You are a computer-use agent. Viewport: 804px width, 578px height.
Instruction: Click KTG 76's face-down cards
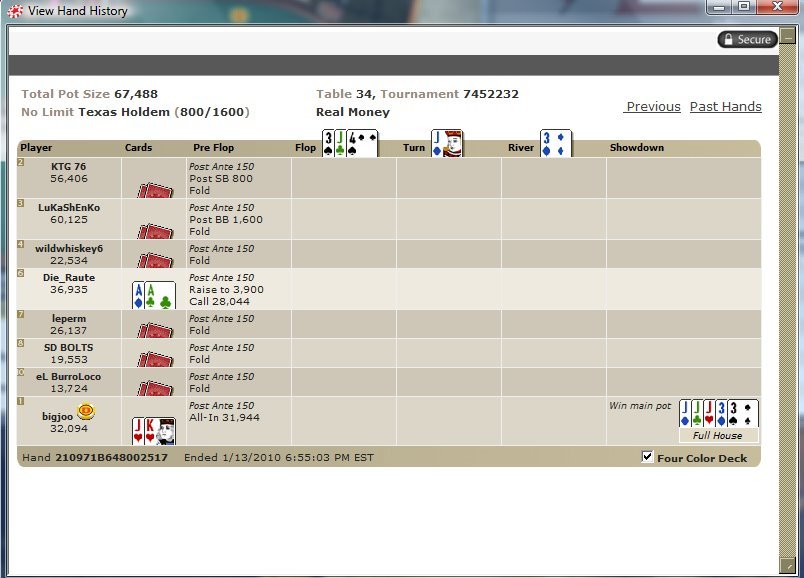[154, 189]
